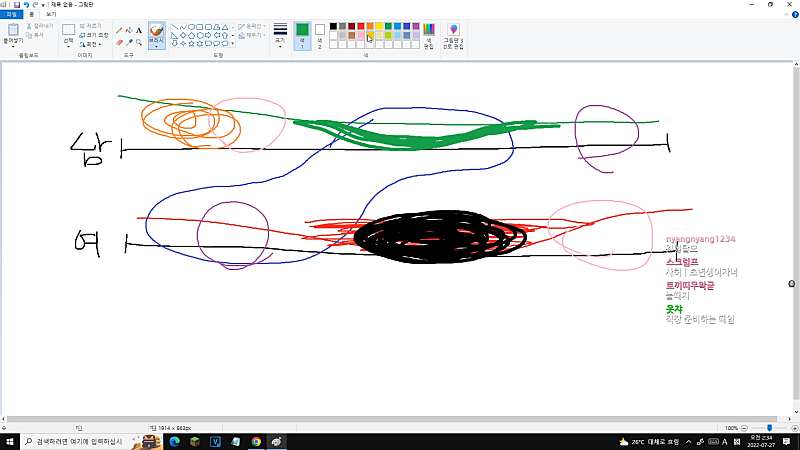Click the Resize image tool
The width and height of the screenshot is (800, 450).
click(94, 35)
